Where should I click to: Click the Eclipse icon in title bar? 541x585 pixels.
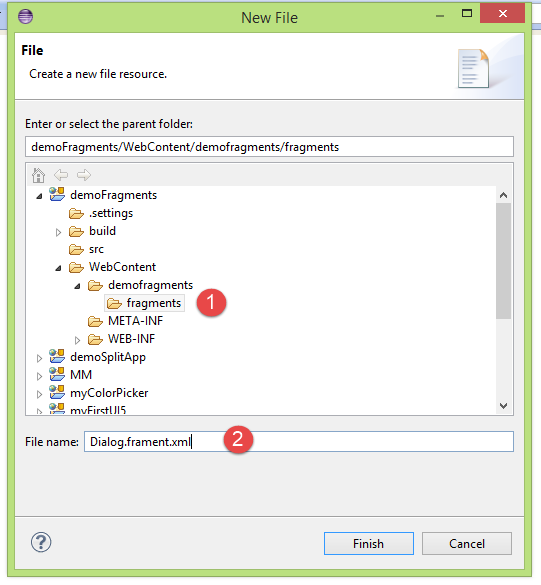(25, 16)
